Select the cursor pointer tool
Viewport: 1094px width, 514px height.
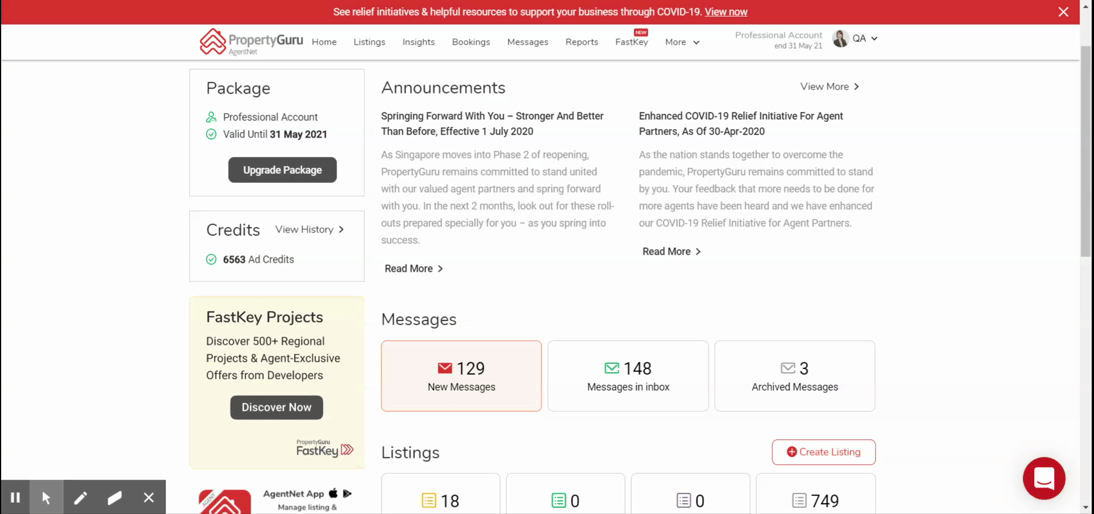point(46,497)
